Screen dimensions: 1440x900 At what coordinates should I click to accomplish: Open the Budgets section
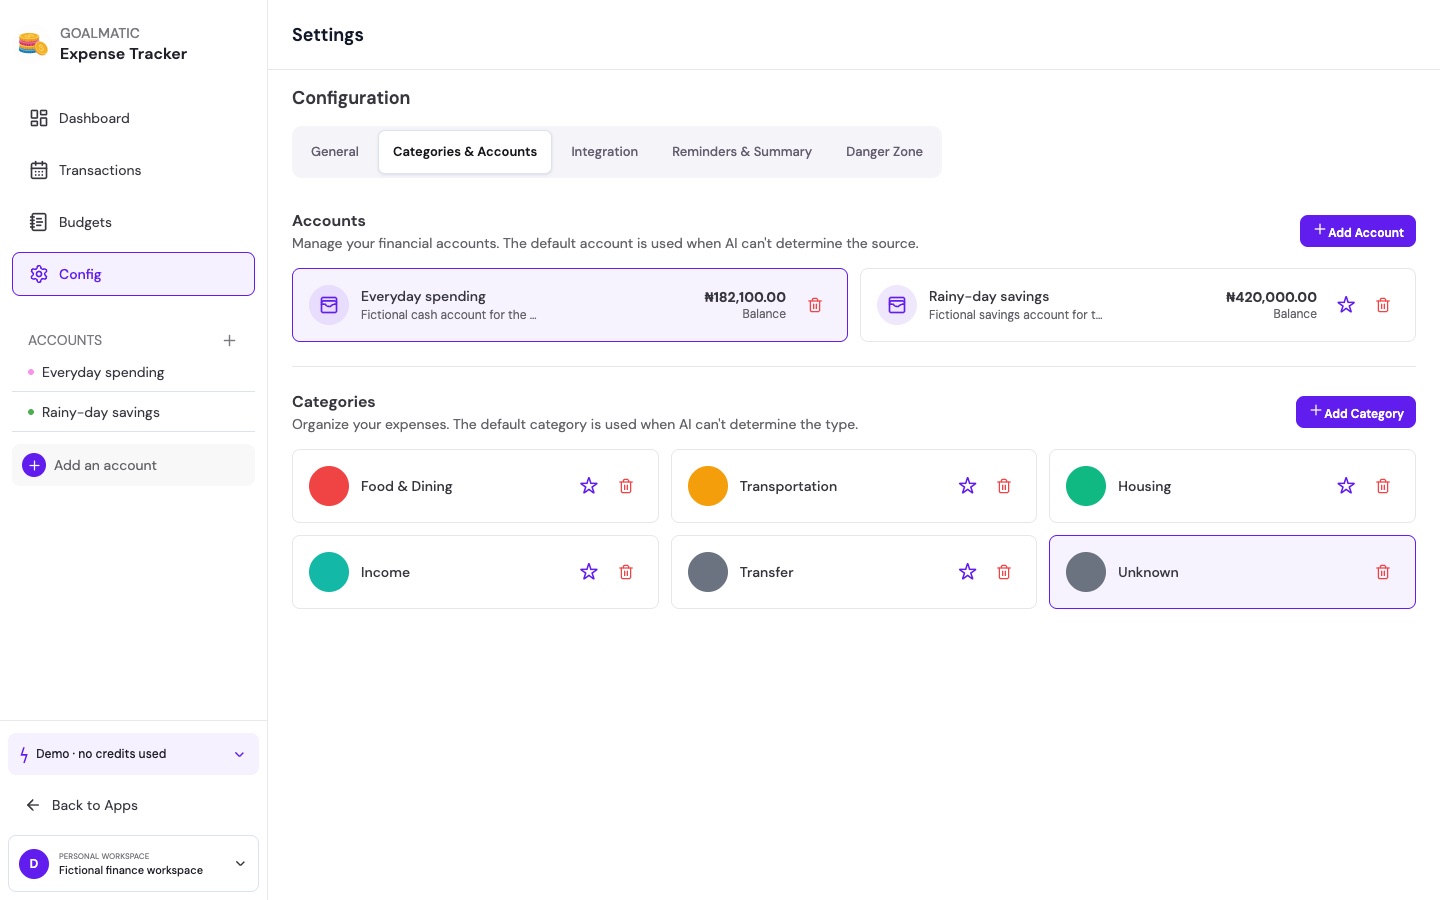pos(133,222)
